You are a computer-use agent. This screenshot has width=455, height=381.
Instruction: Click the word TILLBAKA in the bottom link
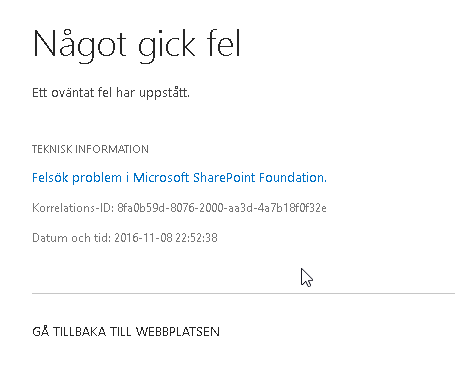pyautogui.click(x=80, y=332)
